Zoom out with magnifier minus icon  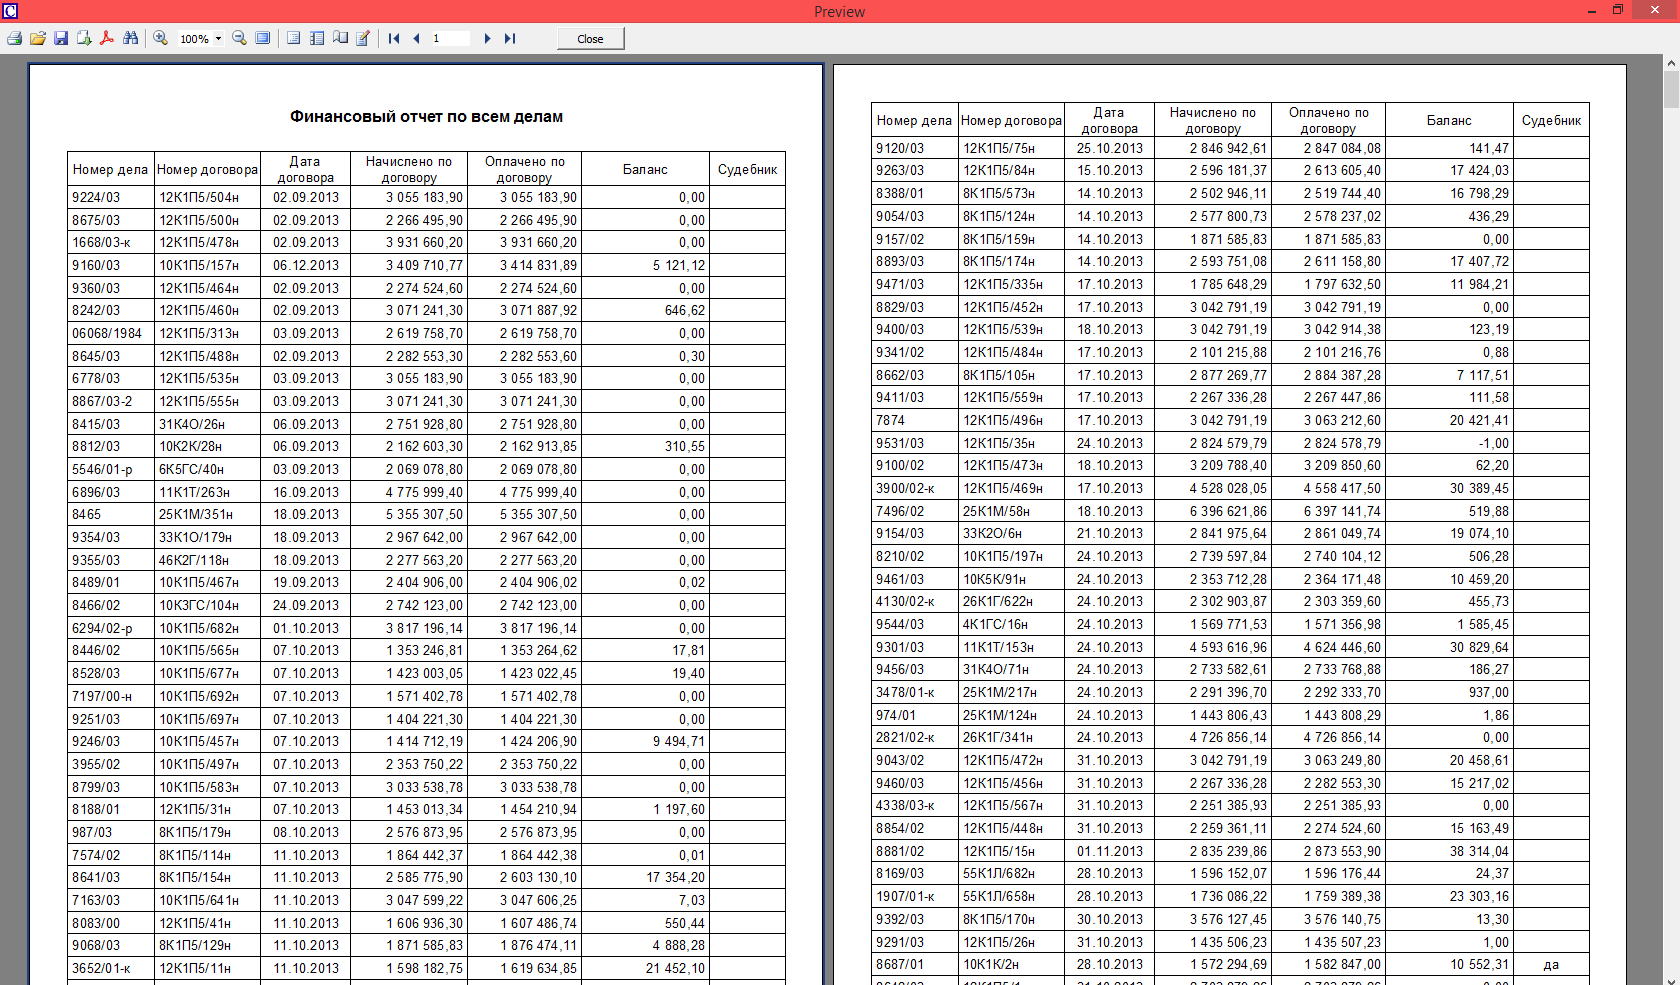tap(239, 39)
